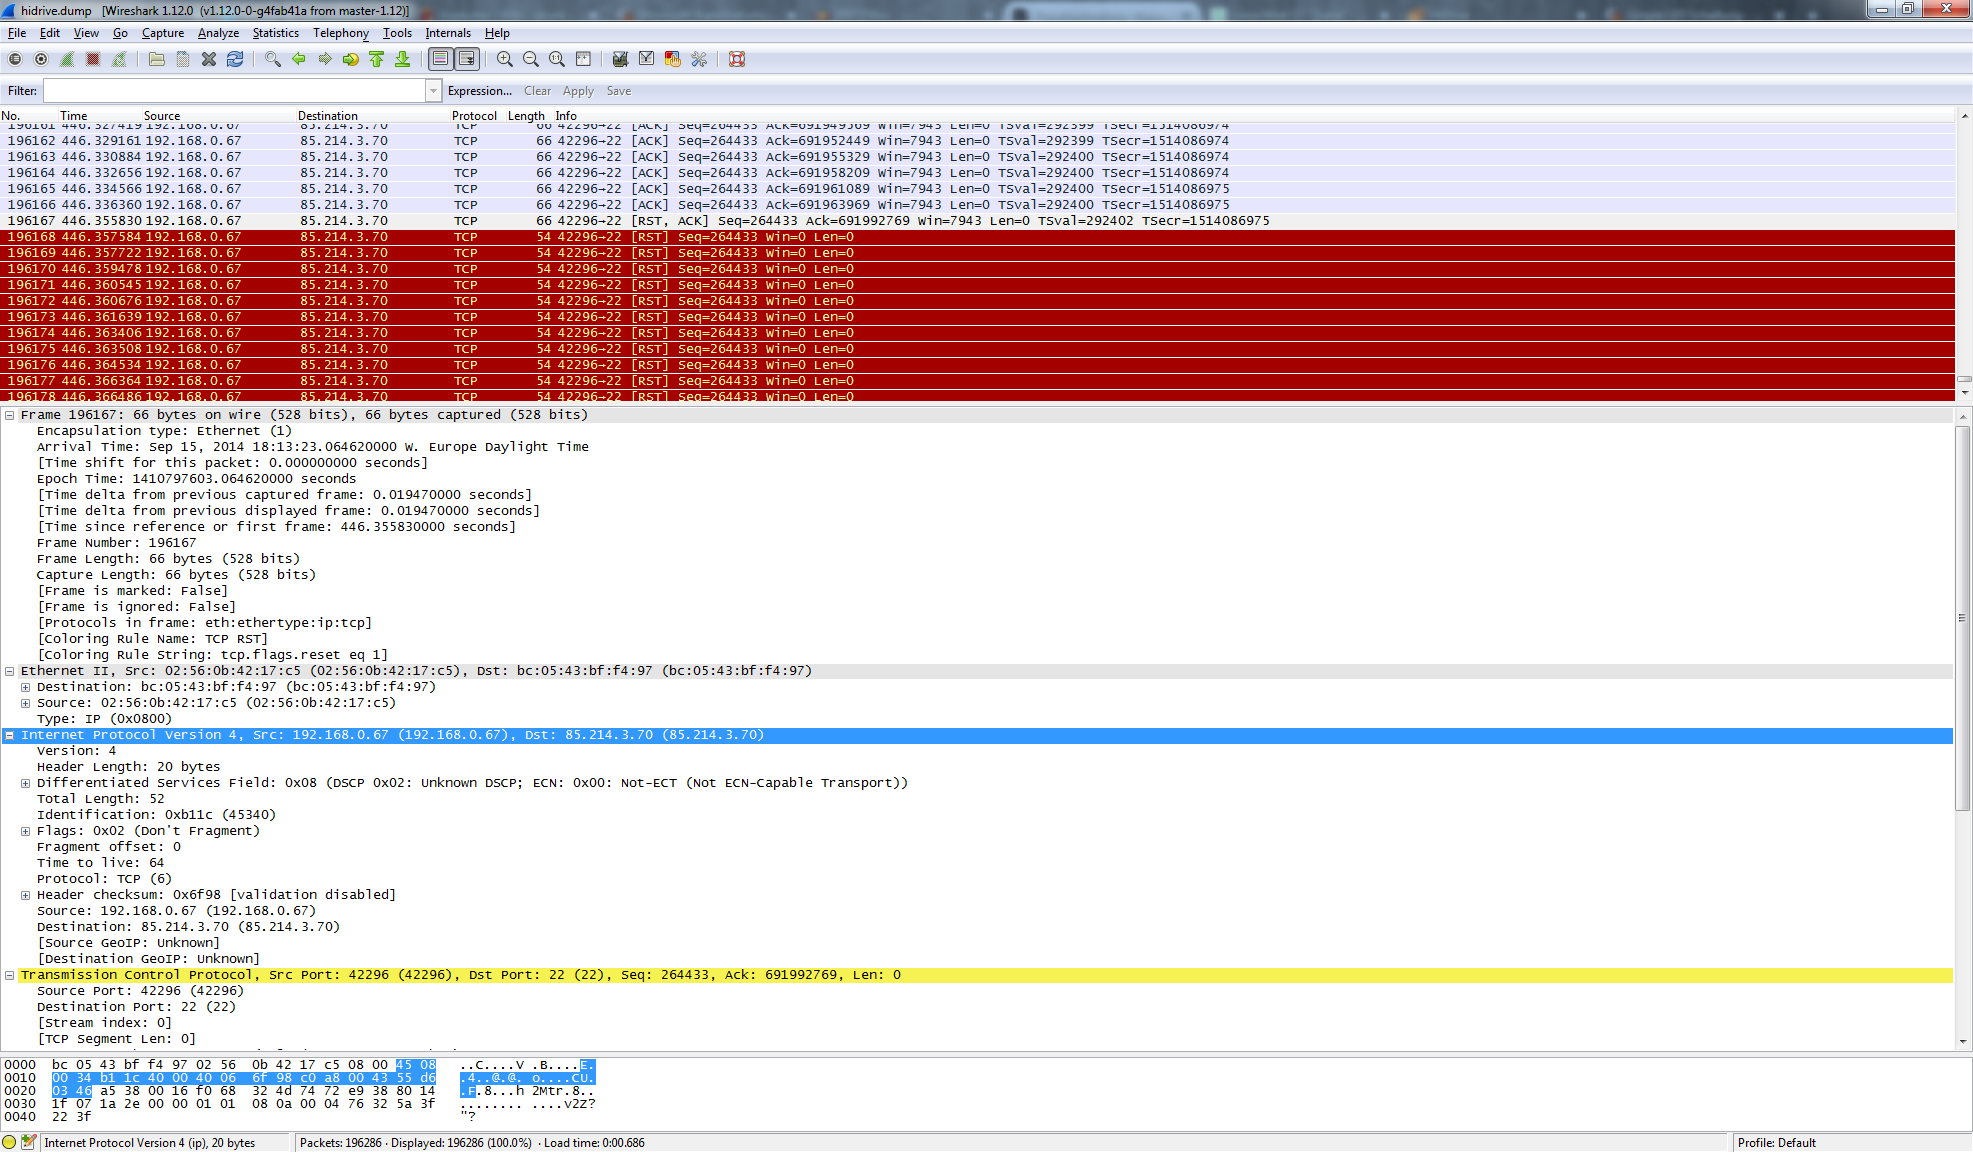The image size is (1973, 1152).
Task: Open the Filter history dropdown arrow
Action: (433, 91)
